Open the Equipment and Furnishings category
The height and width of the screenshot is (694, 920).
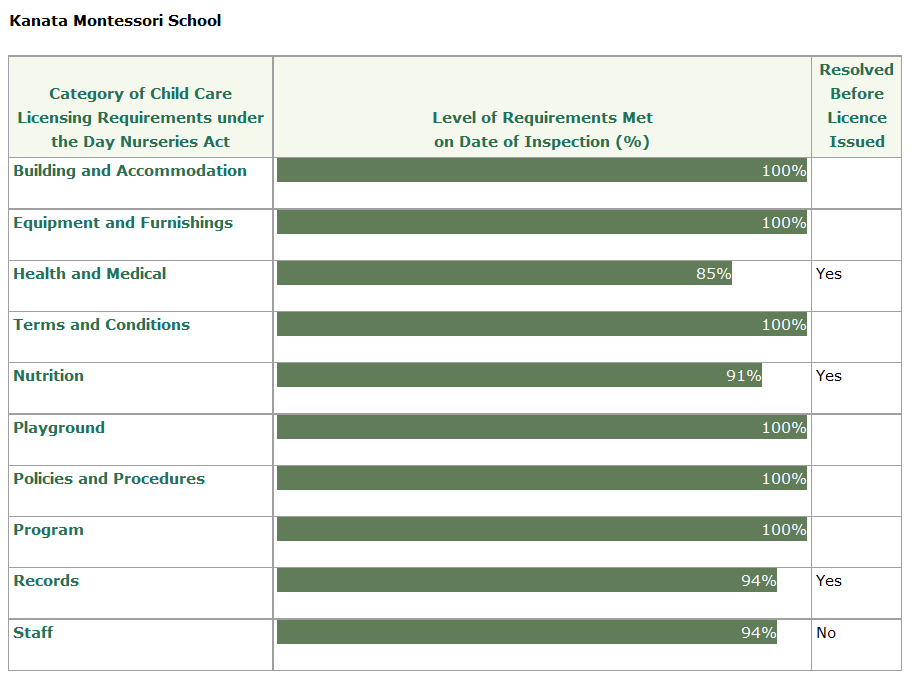(x=123, y=223)
